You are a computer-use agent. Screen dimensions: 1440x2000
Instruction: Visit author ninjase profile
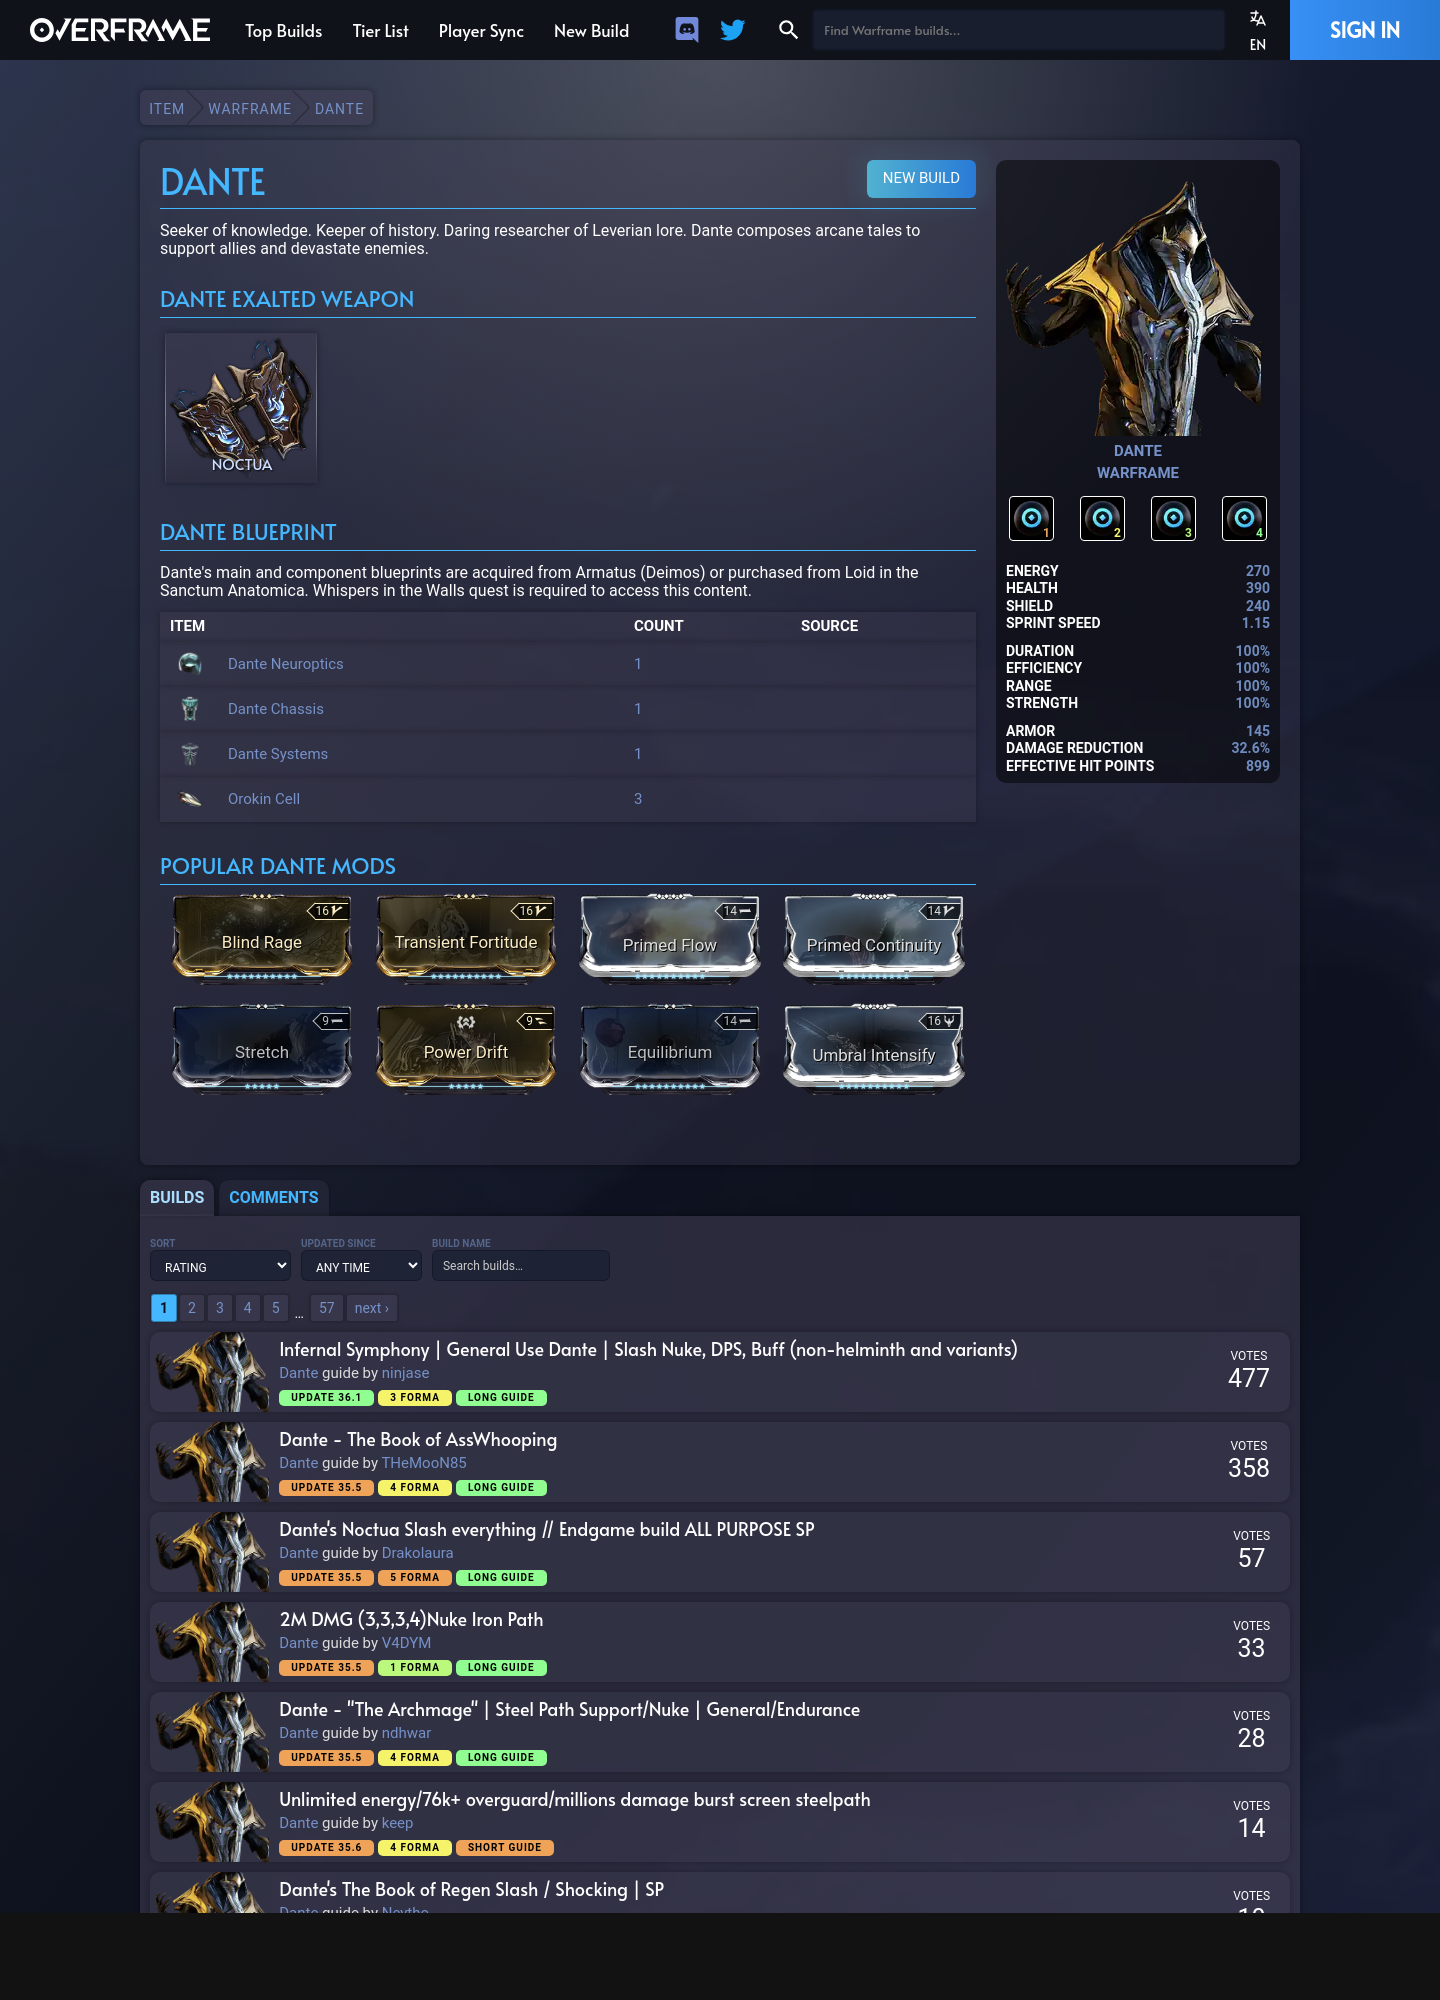click(405, 1373)
